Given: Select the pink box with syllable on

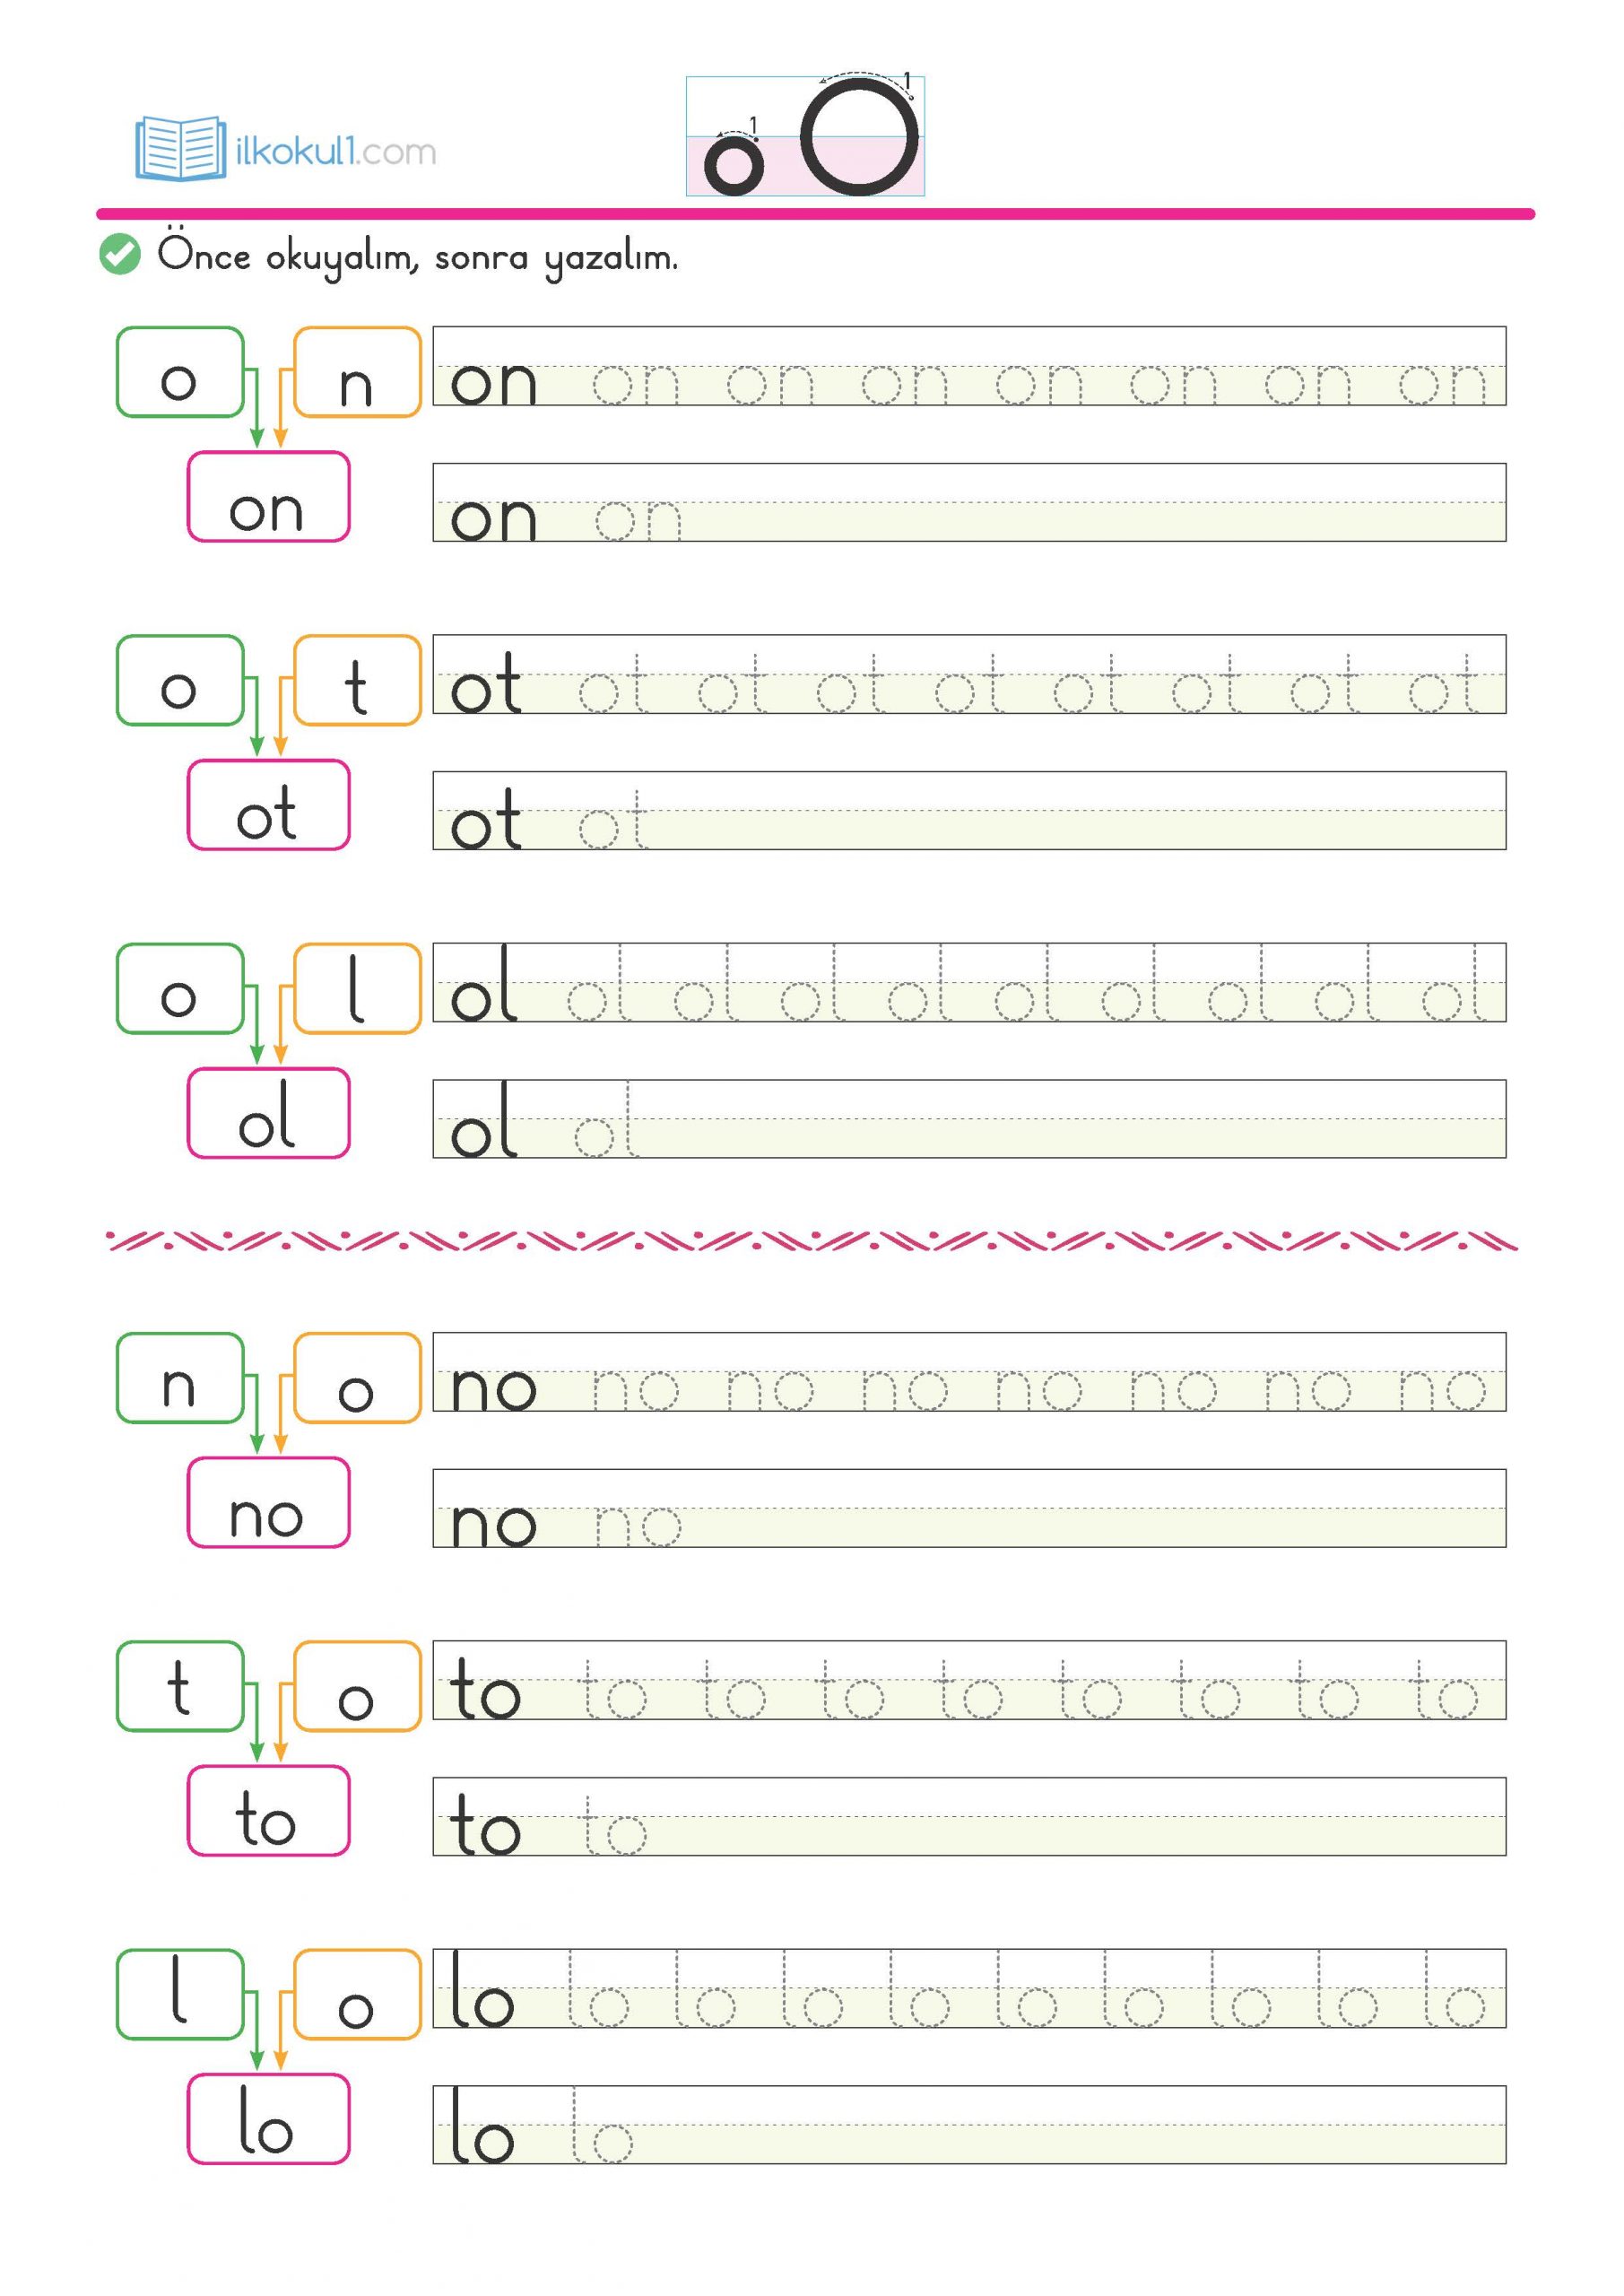Looking at the screenshot, I should (x=268, y=497).
